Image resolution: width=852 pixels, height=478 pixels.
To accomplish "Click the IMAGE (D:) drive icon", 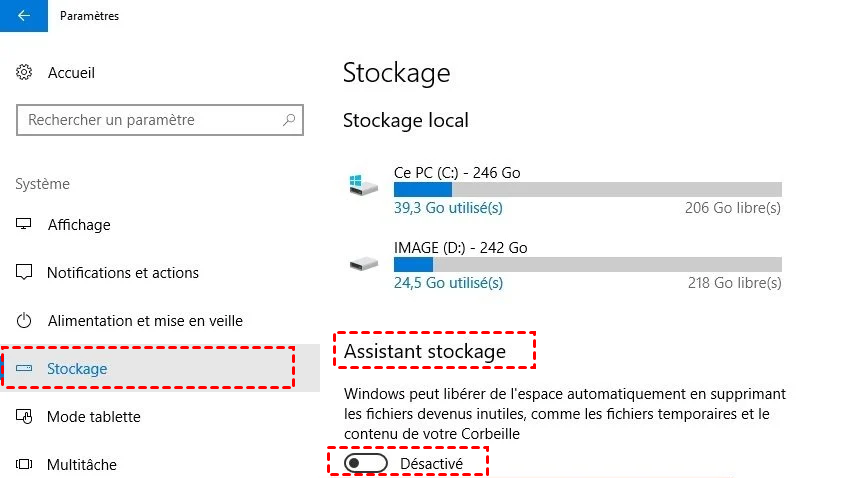I will click(x=362, y=264).
